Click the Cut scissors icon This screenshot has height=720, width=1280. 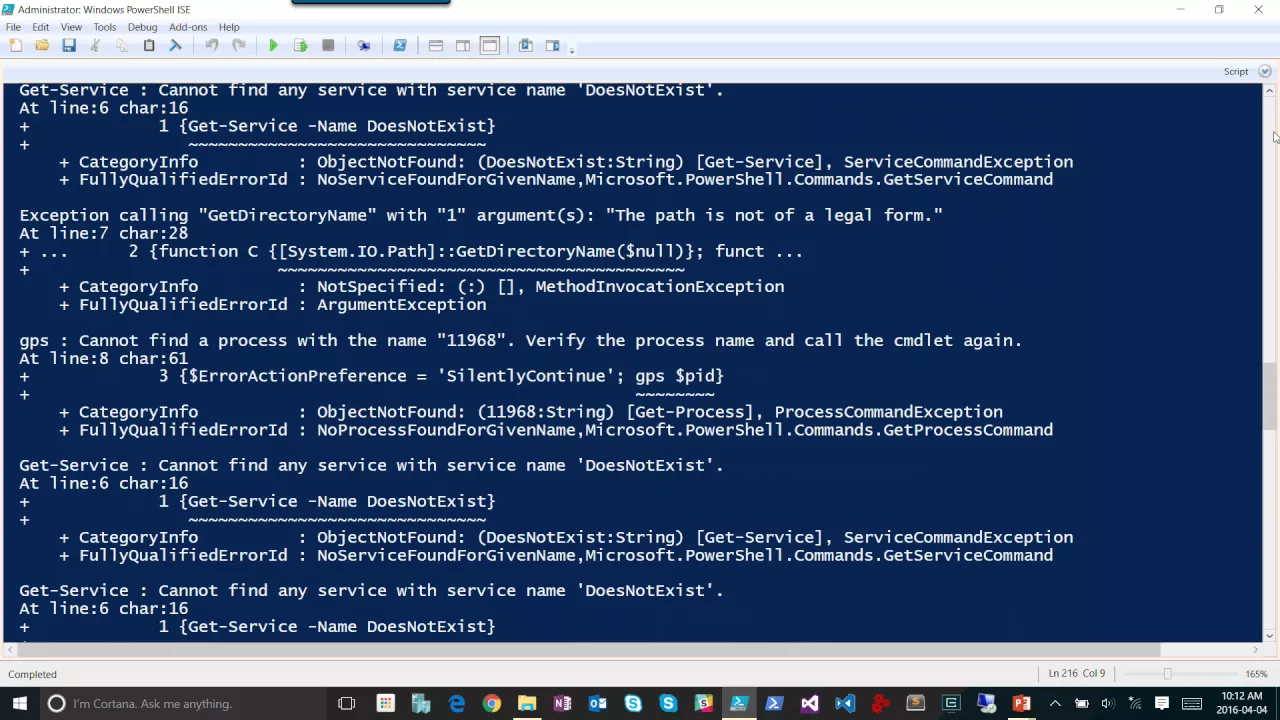pos(95,46)
